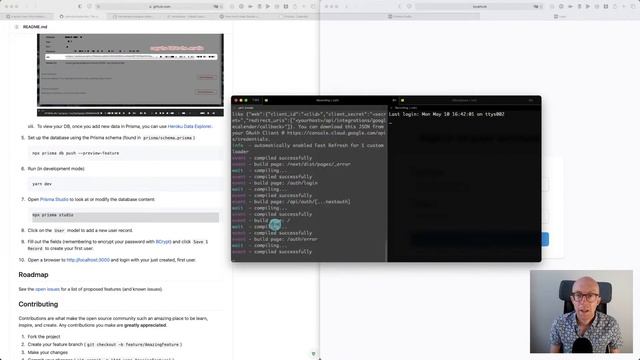The height and width of the screenshot is (360, 640).
Task: Click the 'Click on the User model' step text
Action: coord(80,231)
